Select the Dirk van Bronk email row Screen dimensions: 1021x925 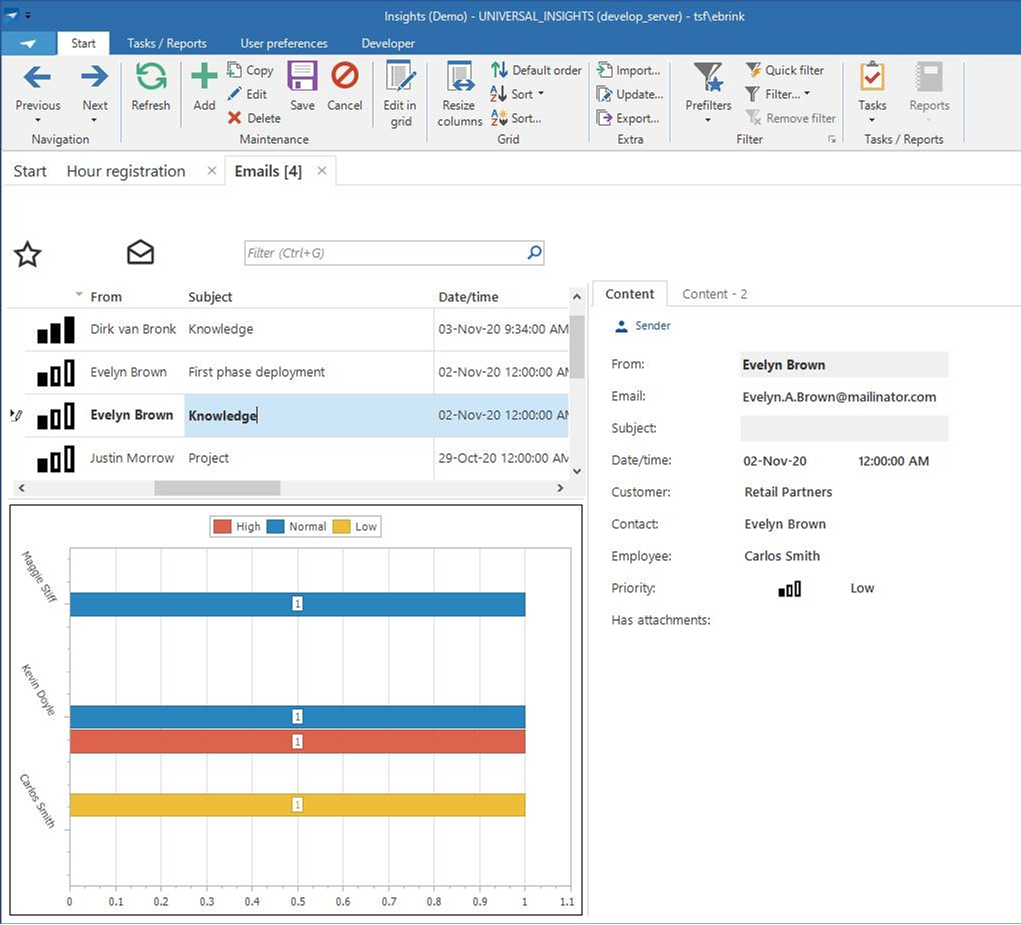pos(297,329)
